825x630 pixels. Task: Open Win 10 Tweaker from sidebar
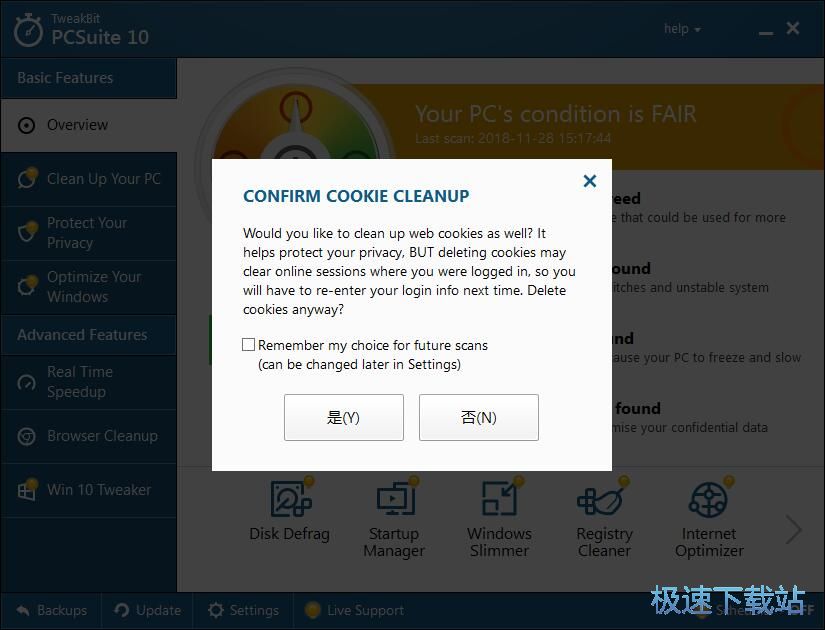pos(88,490)
